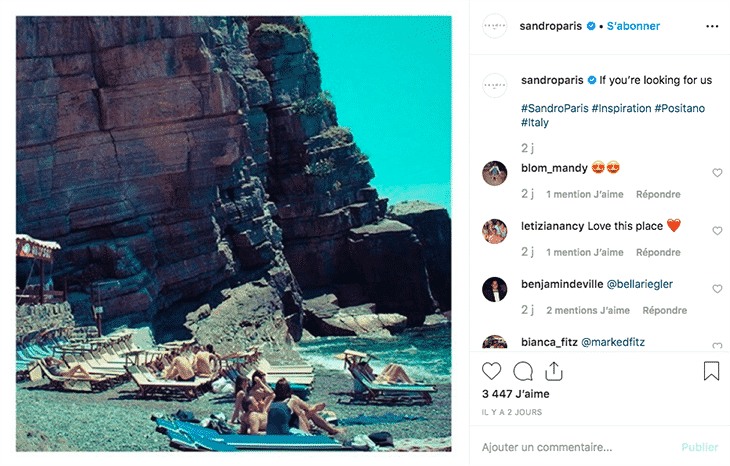Like benjamindeville's comment
Image resolution: width=730 pixels, height=466 pixels.
(717, 289)
